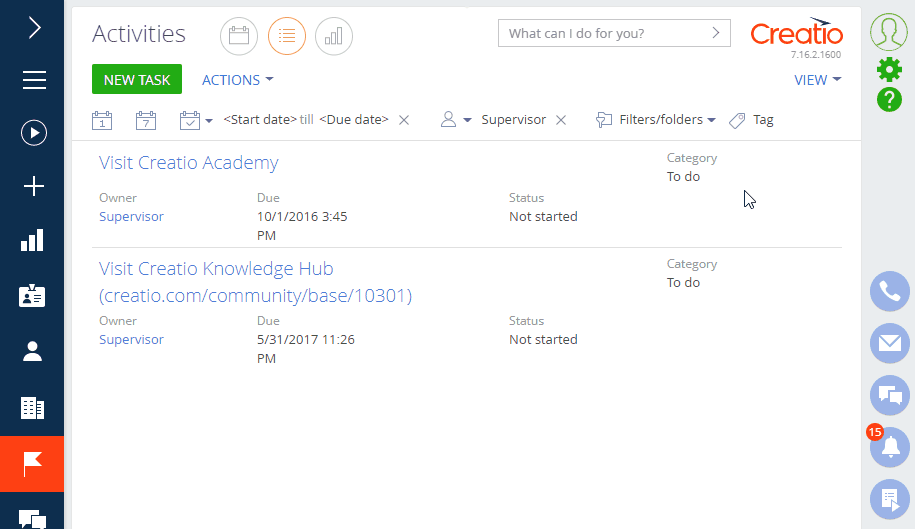Open the green help question icon
The height and width of the screenshot is (529, 915).
[889, 99]
